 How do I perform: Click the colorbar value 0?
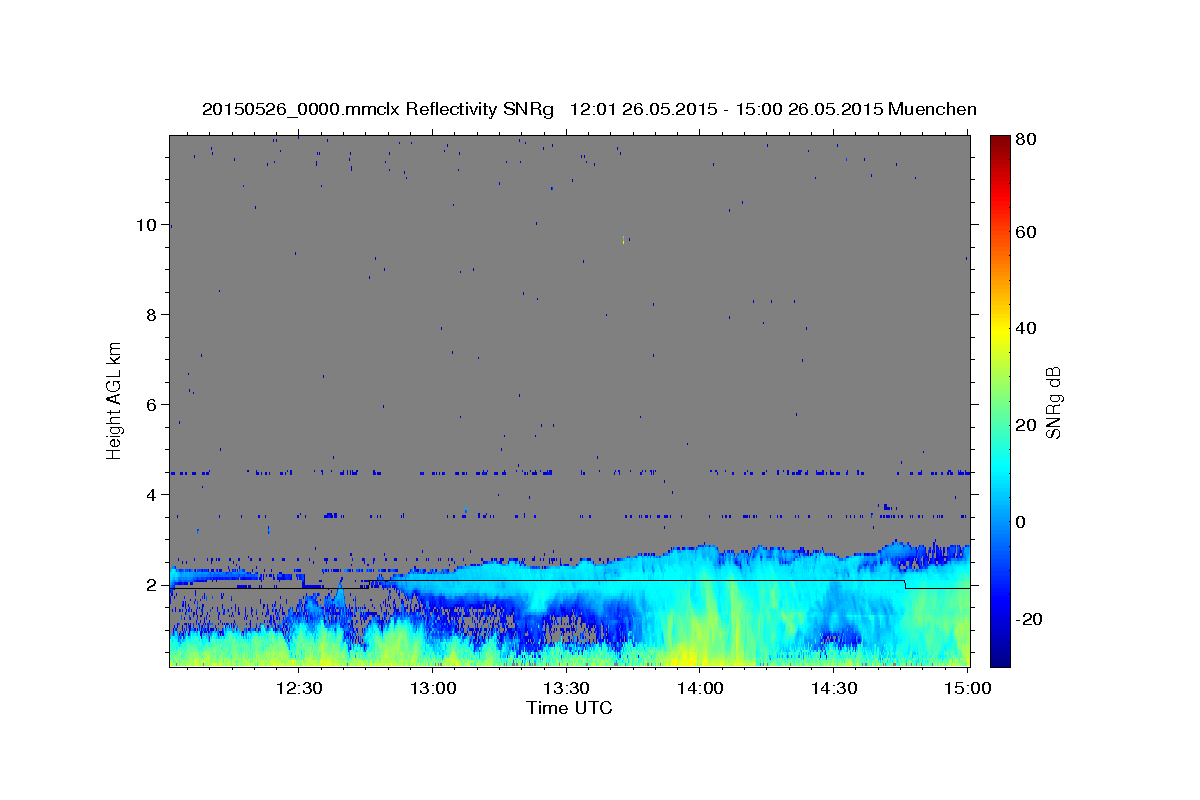point(1021,522)
